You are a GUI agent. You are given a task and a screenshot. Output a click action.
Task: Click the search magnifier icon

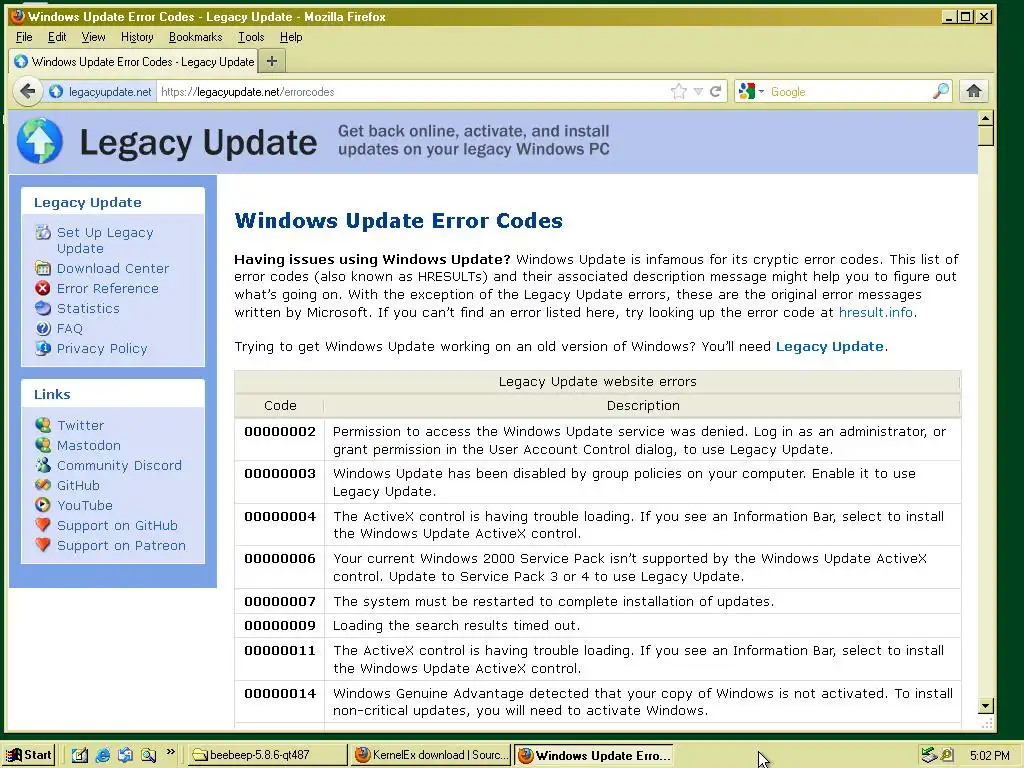click(941, 91)
